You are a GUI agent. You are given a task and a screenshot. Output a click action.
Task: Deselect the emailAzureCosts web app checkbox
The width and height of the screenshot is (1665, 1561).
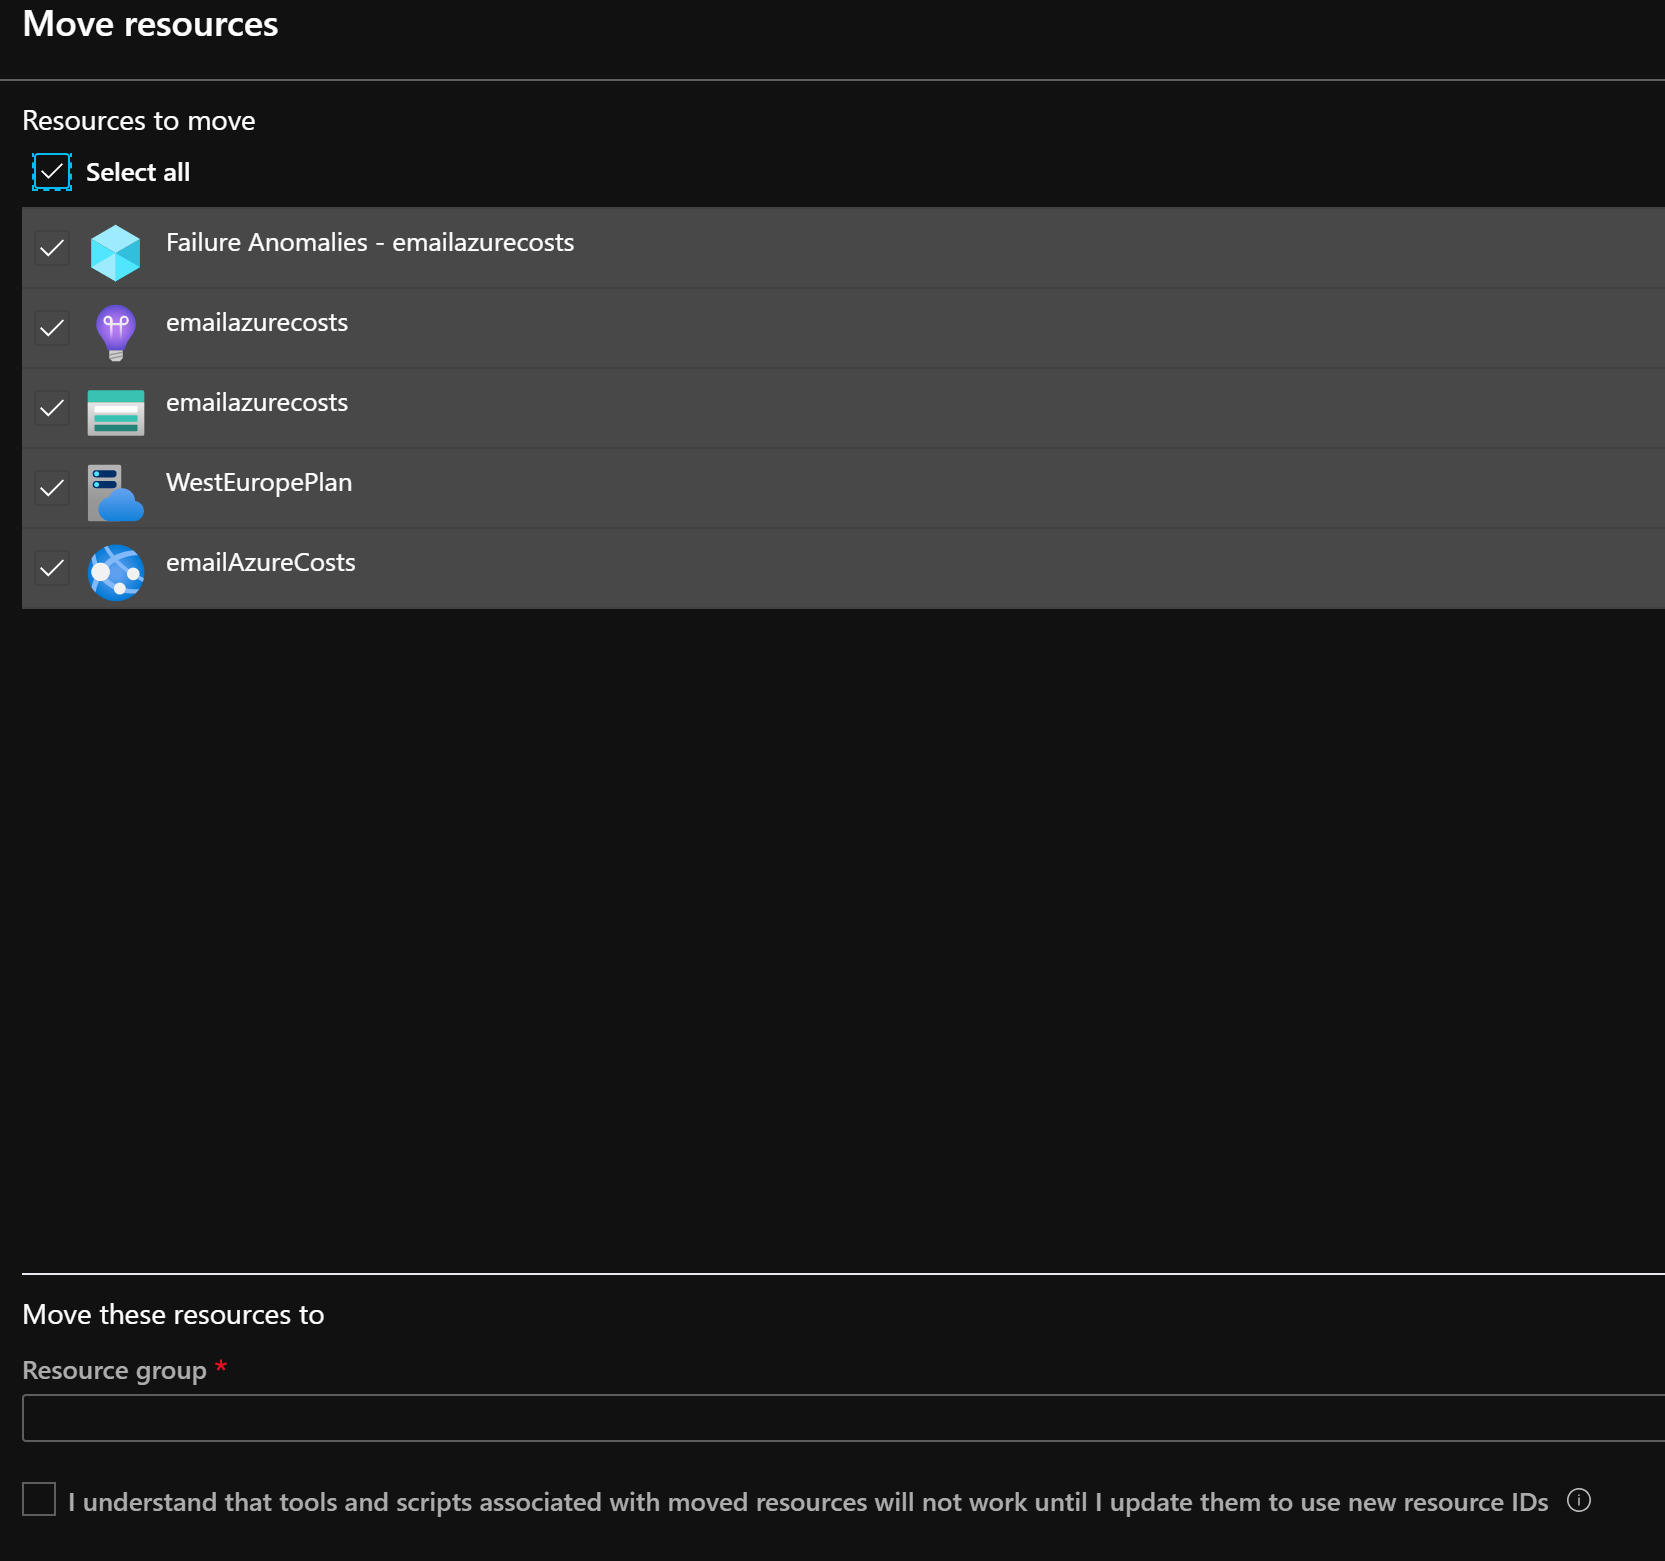point(52,568)
